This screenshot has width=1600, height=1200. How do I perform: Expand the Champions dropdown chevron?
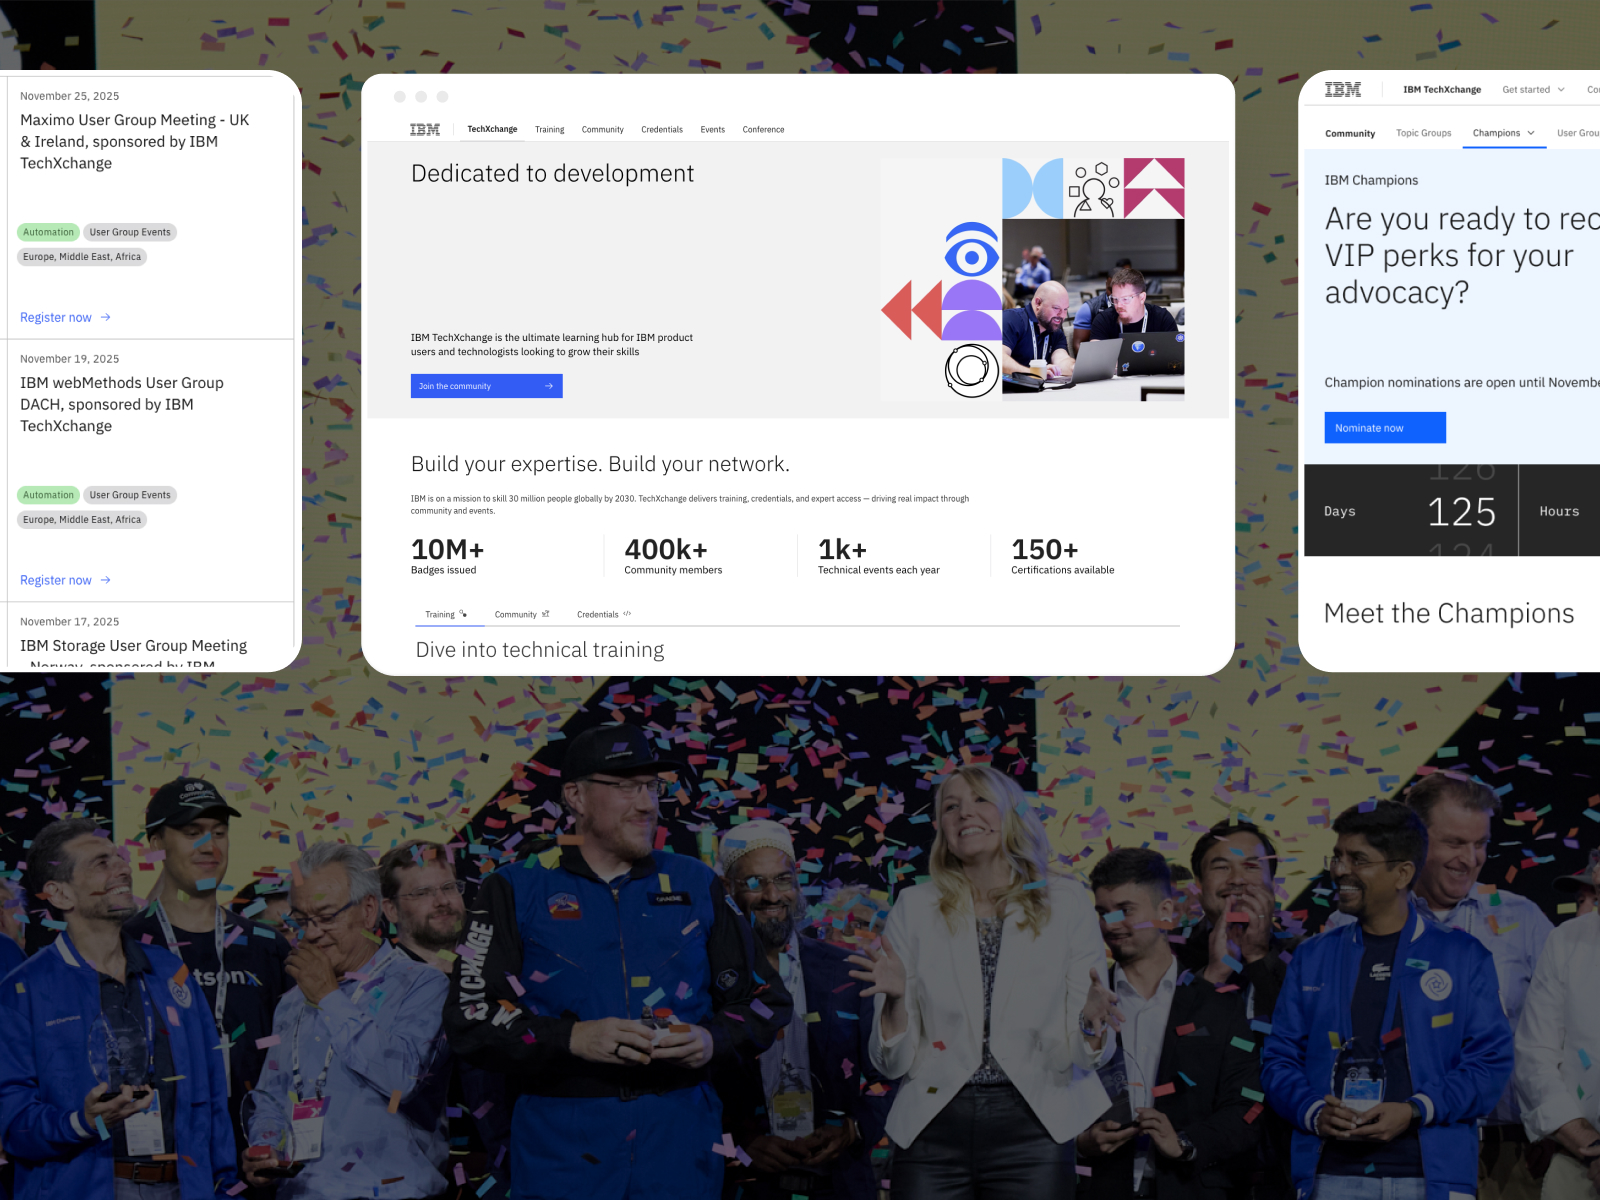click(1531, 133)
